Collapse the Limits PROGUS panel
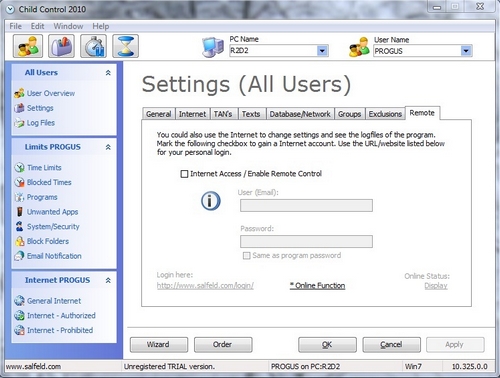The height and width of the screenshot is (378, 500). pos(108,147)
